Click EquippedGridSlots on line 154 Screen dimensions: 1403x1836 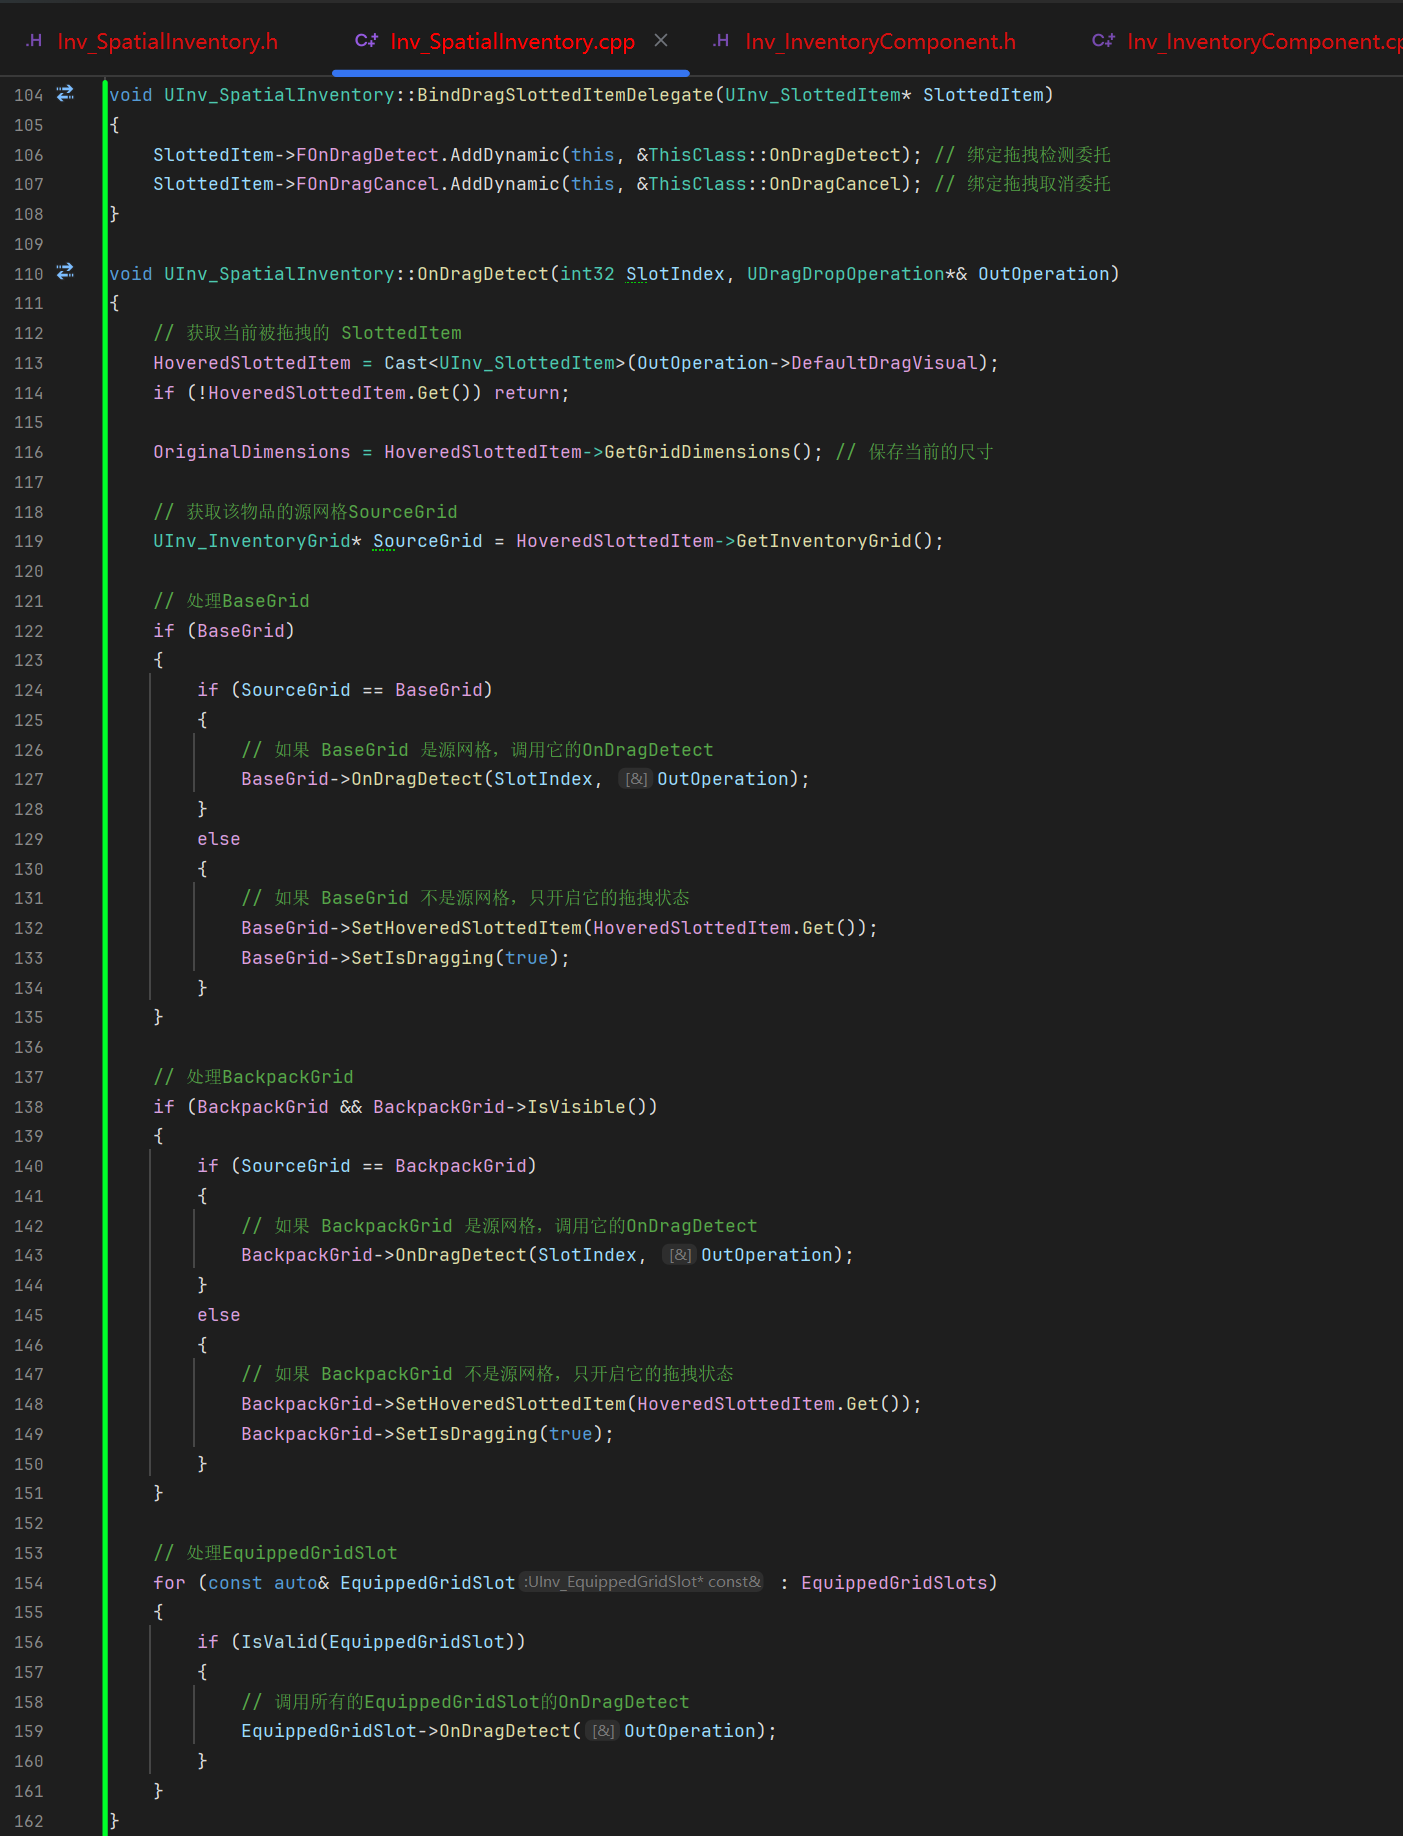(x=894, y=1583)
